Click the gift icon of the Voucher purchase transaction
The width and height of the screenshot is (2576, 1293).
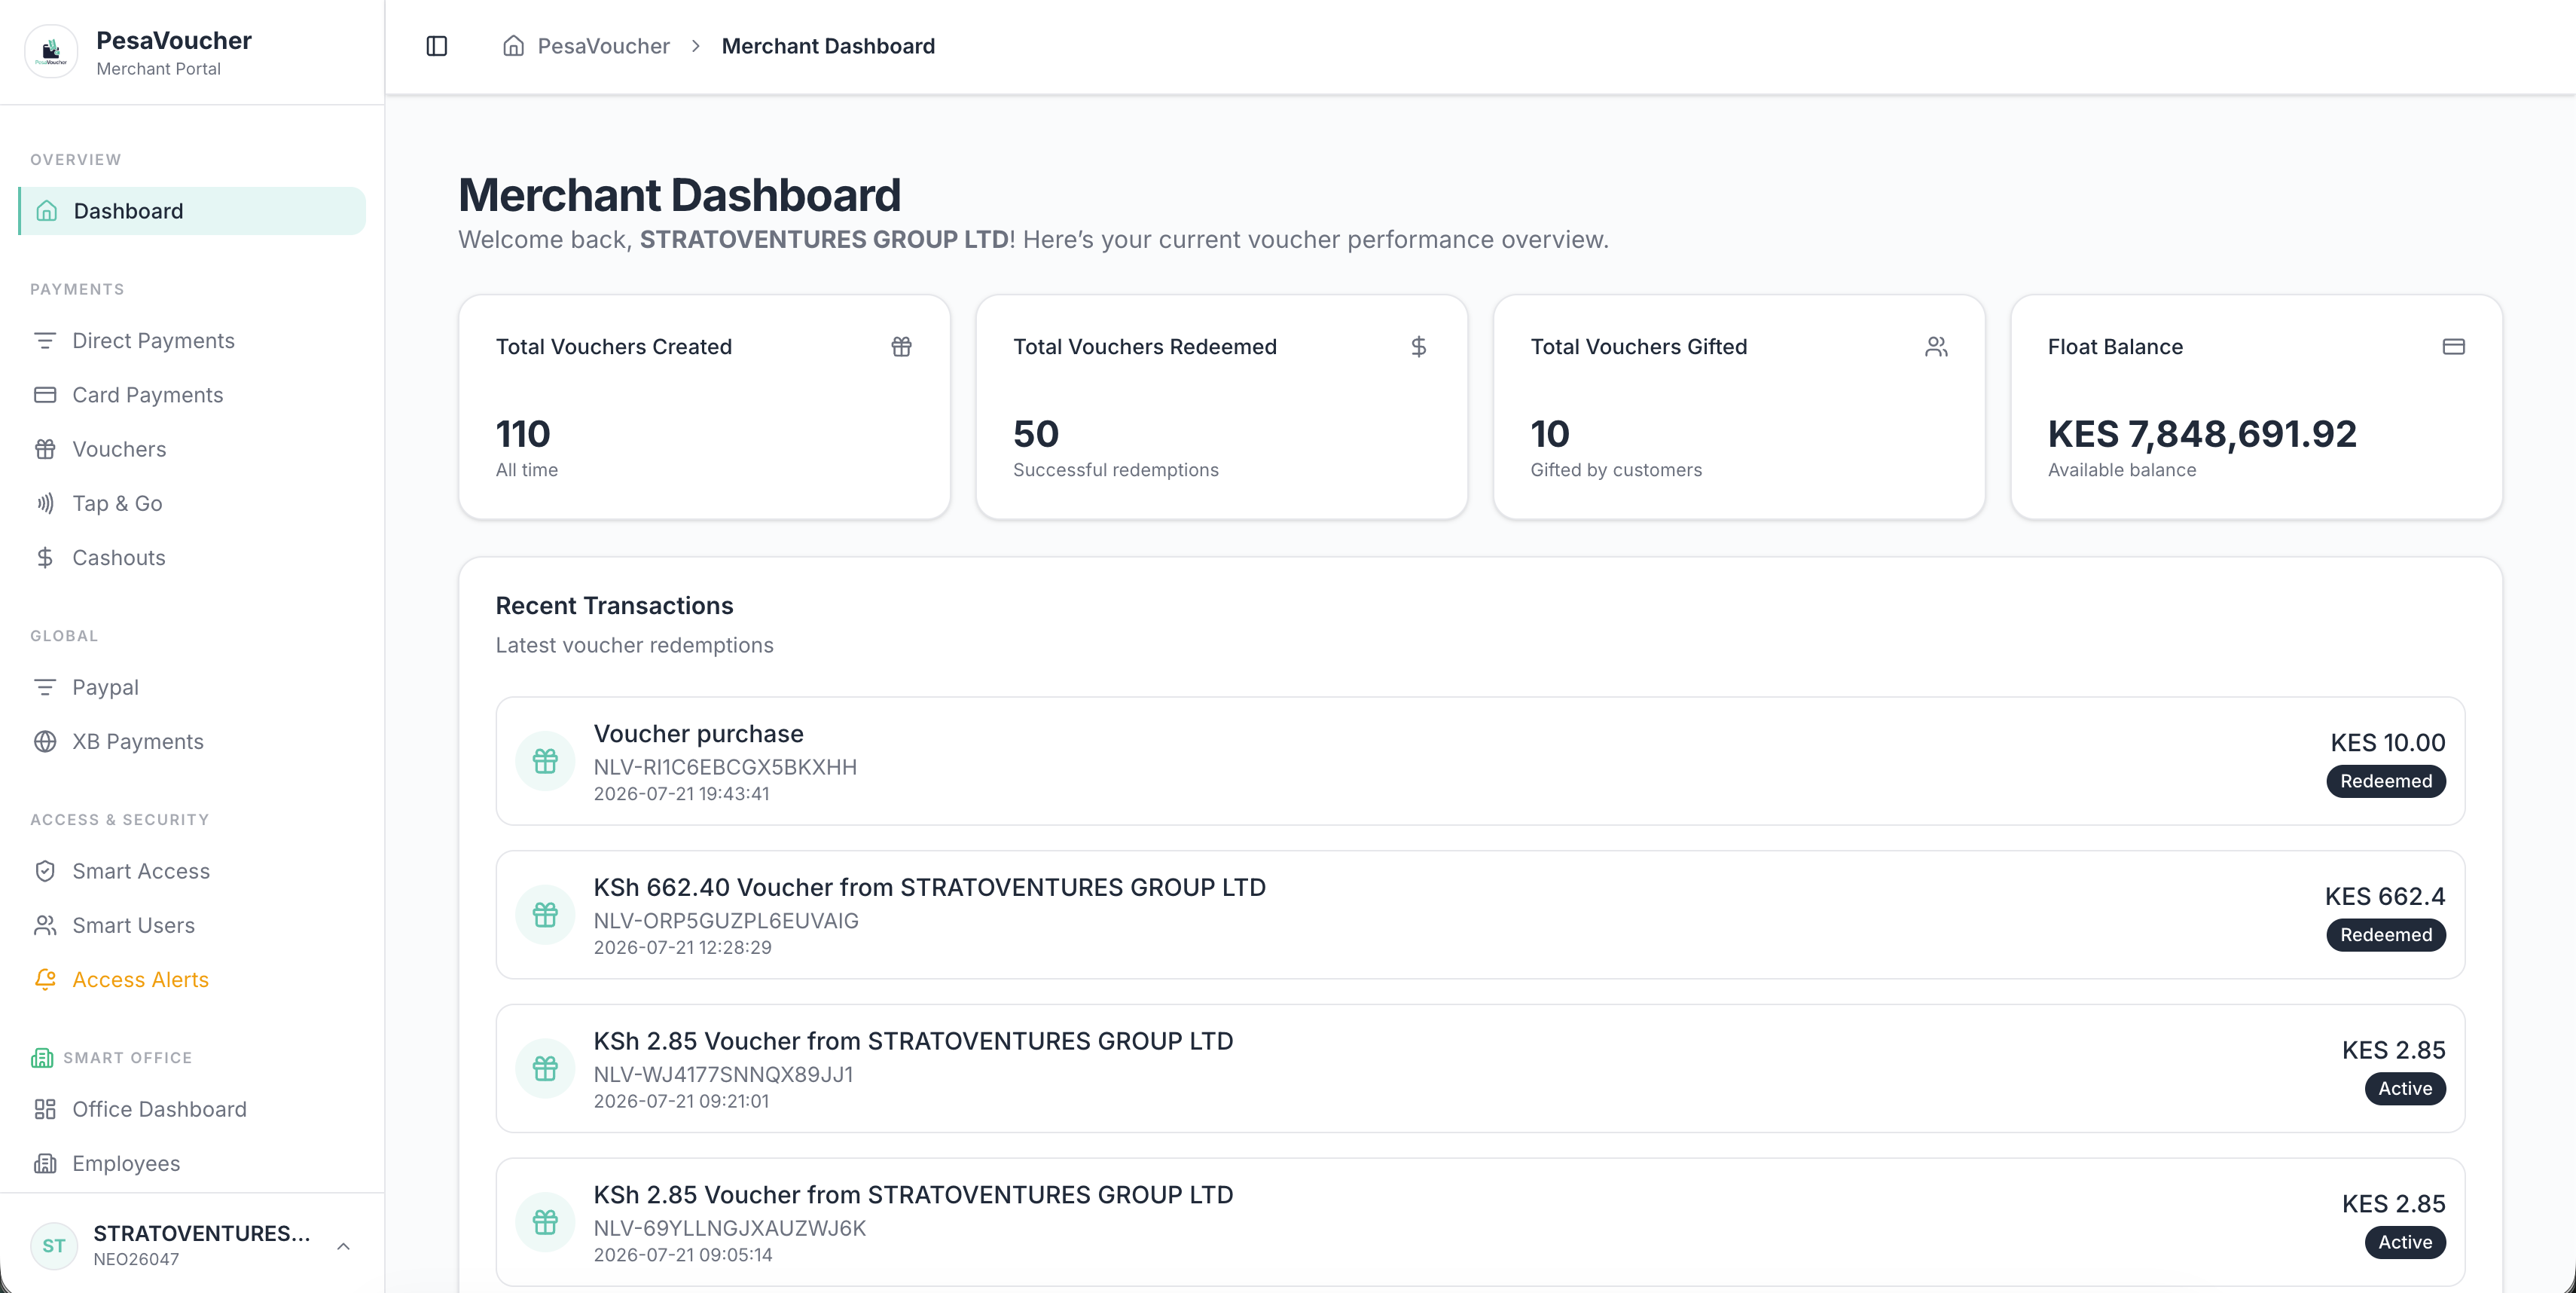click(545, 761)
